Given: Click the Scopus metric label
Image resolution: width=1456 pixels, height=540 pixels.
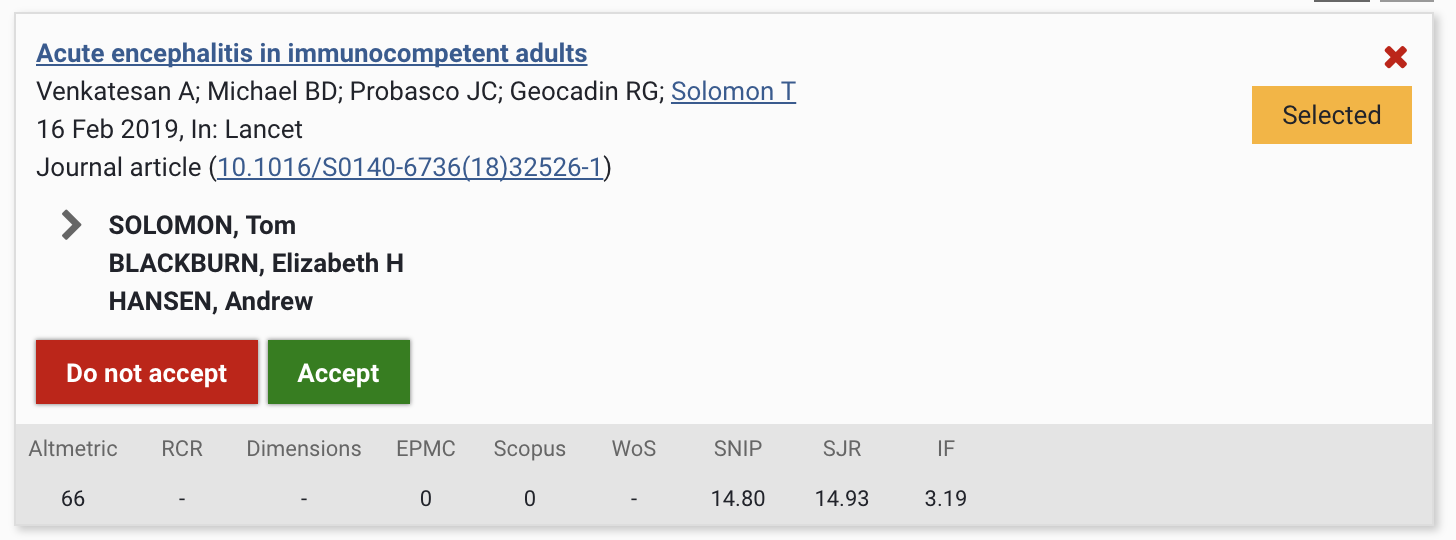Looking at the screenshot, I should pos(529,449).
